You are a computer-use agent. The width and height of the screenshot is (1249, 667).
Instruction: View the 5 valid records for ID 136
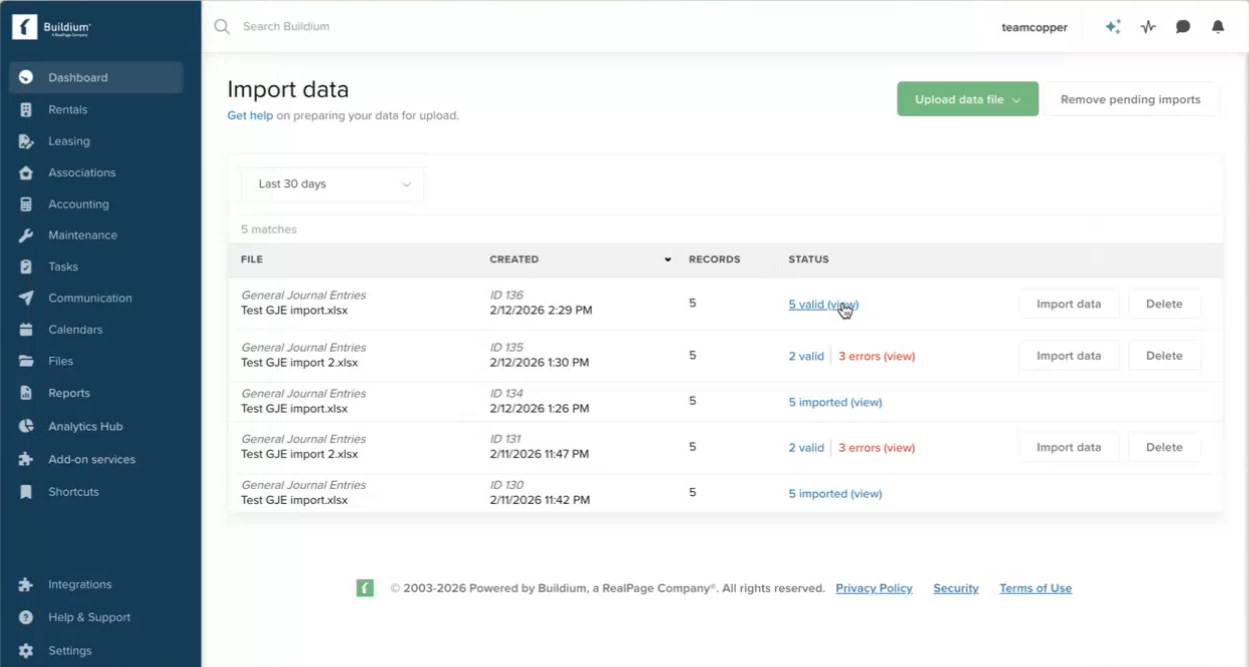click(x=823, y=304)
